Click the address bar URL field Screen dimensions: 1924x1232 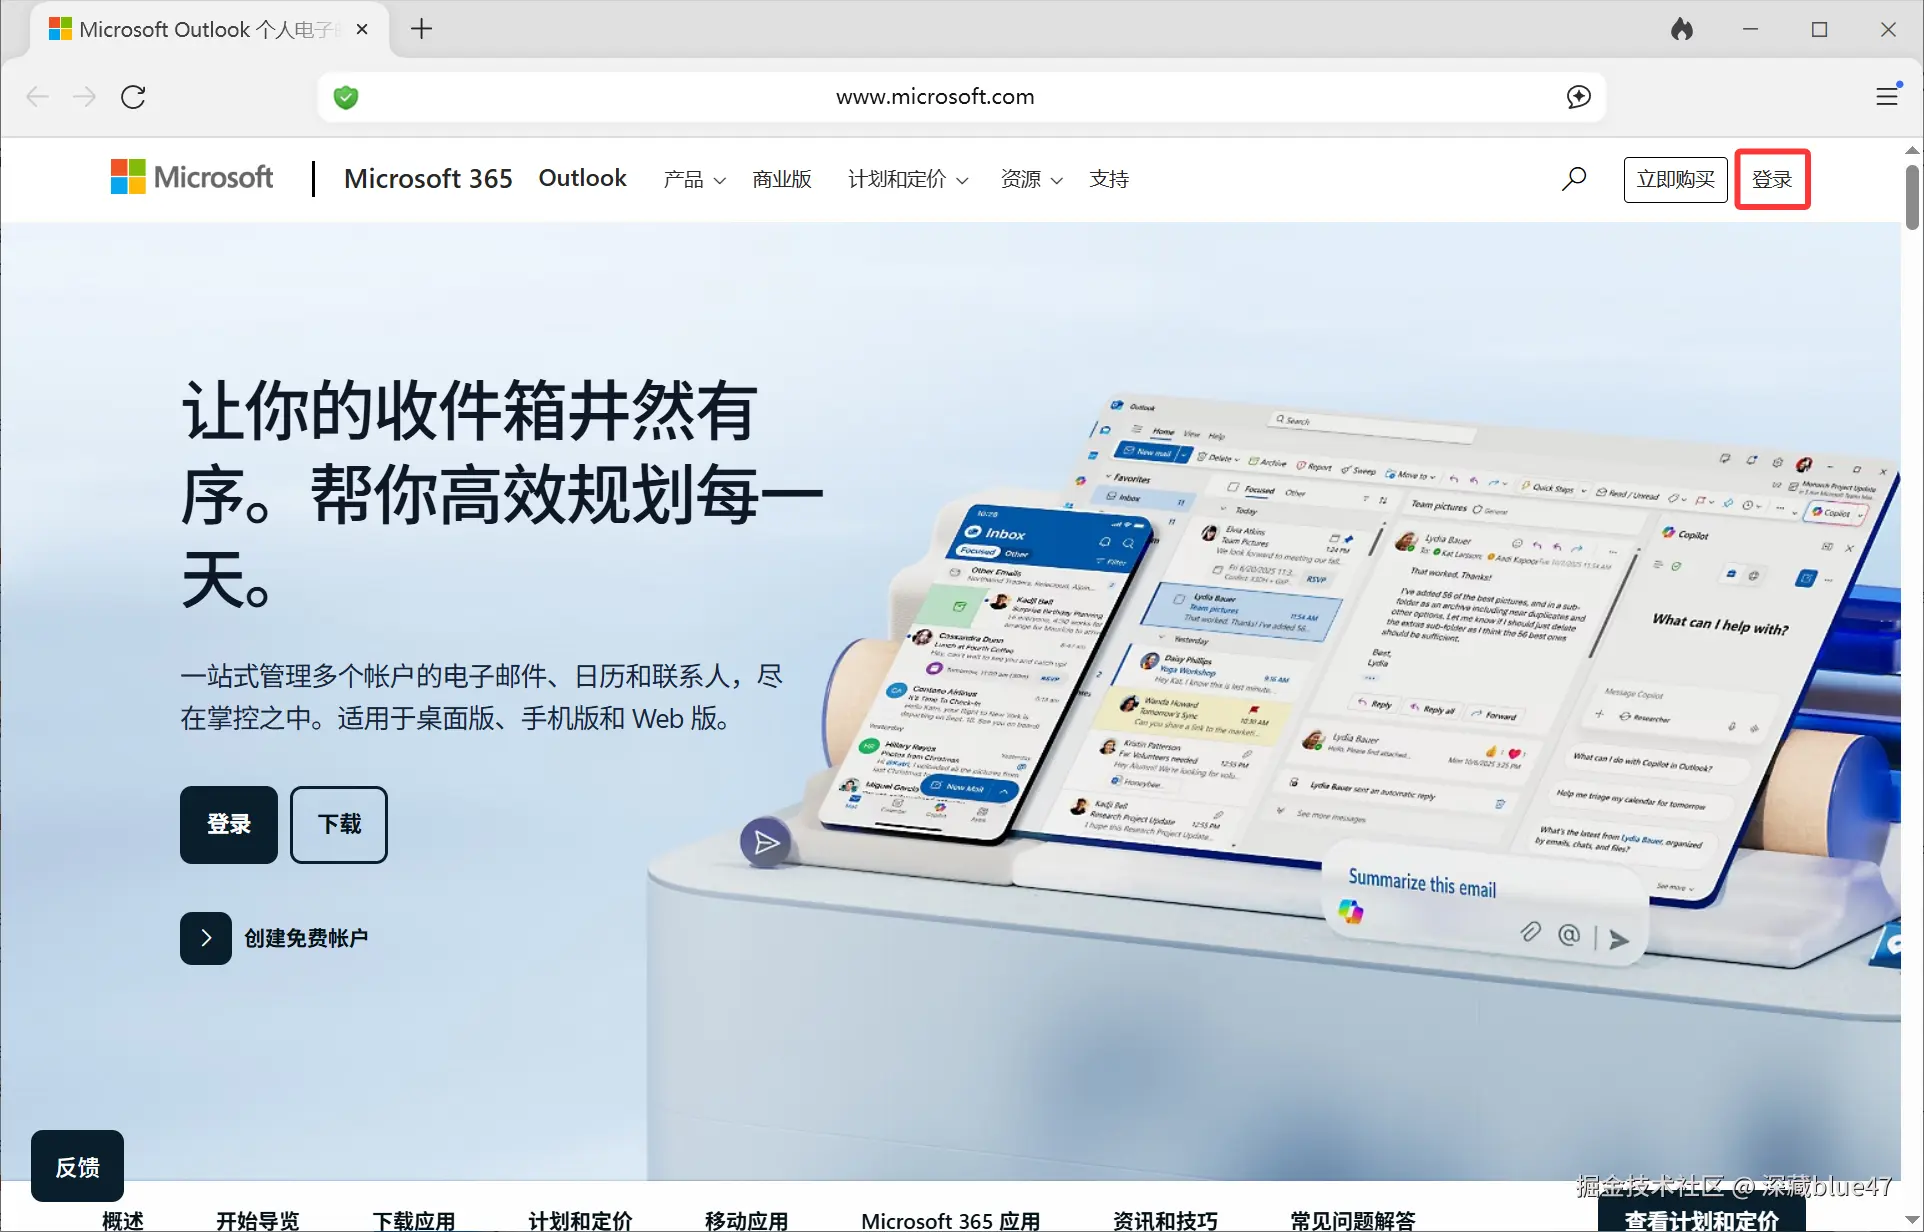click(934, 97)
